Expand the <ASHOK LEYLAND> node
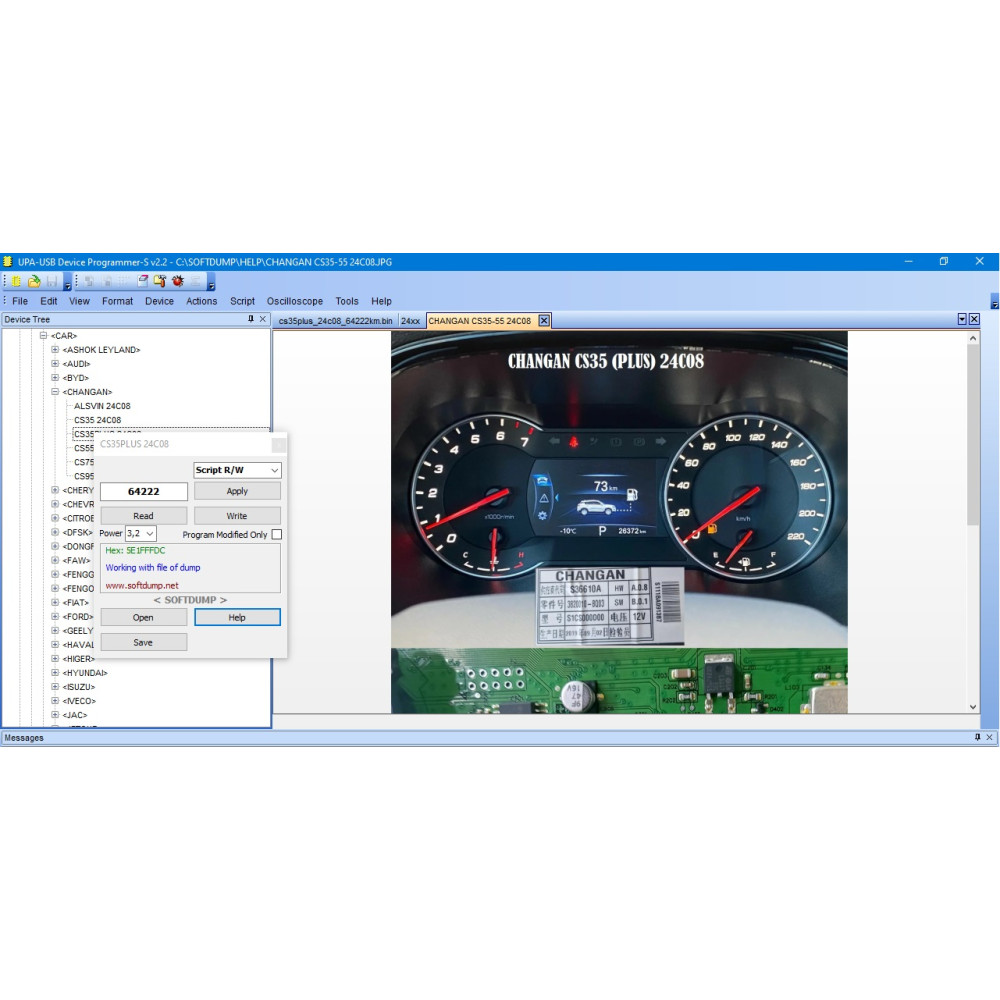 click(55, 349)
